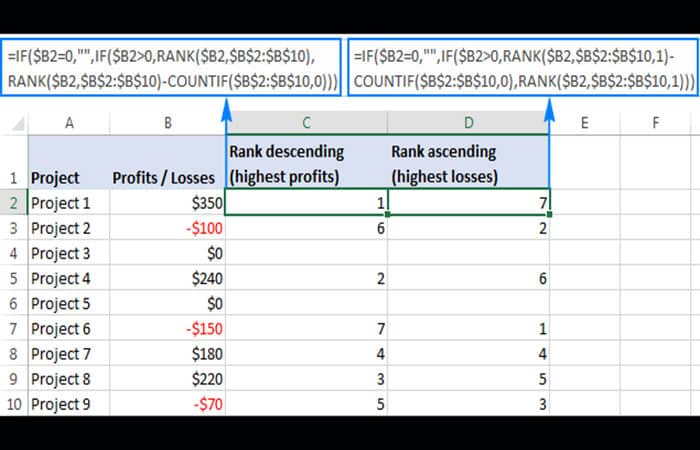Select row 4 header
700x450 pixels.
14,253
